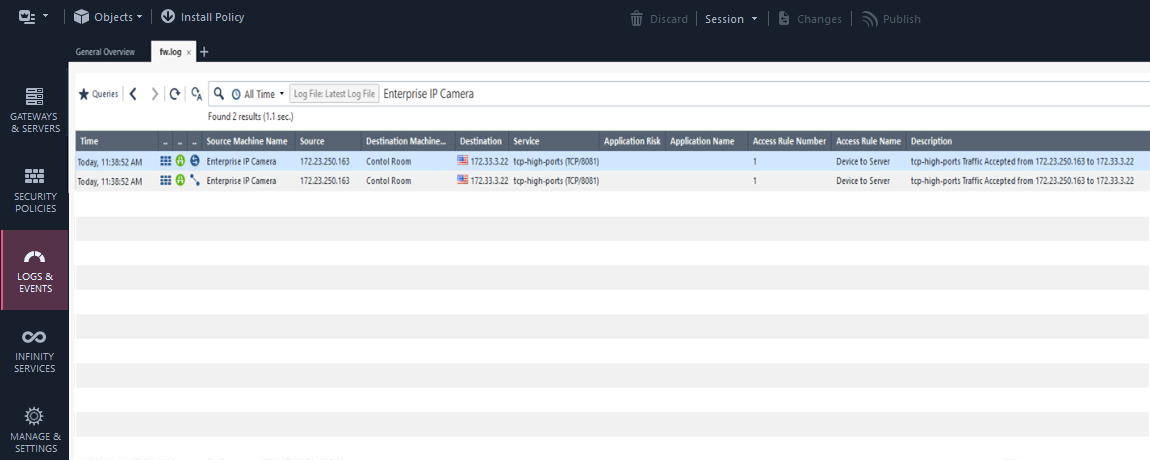Select second row time 11:38:52 AM
The image size is (1150, 460).
click(111, 181)
